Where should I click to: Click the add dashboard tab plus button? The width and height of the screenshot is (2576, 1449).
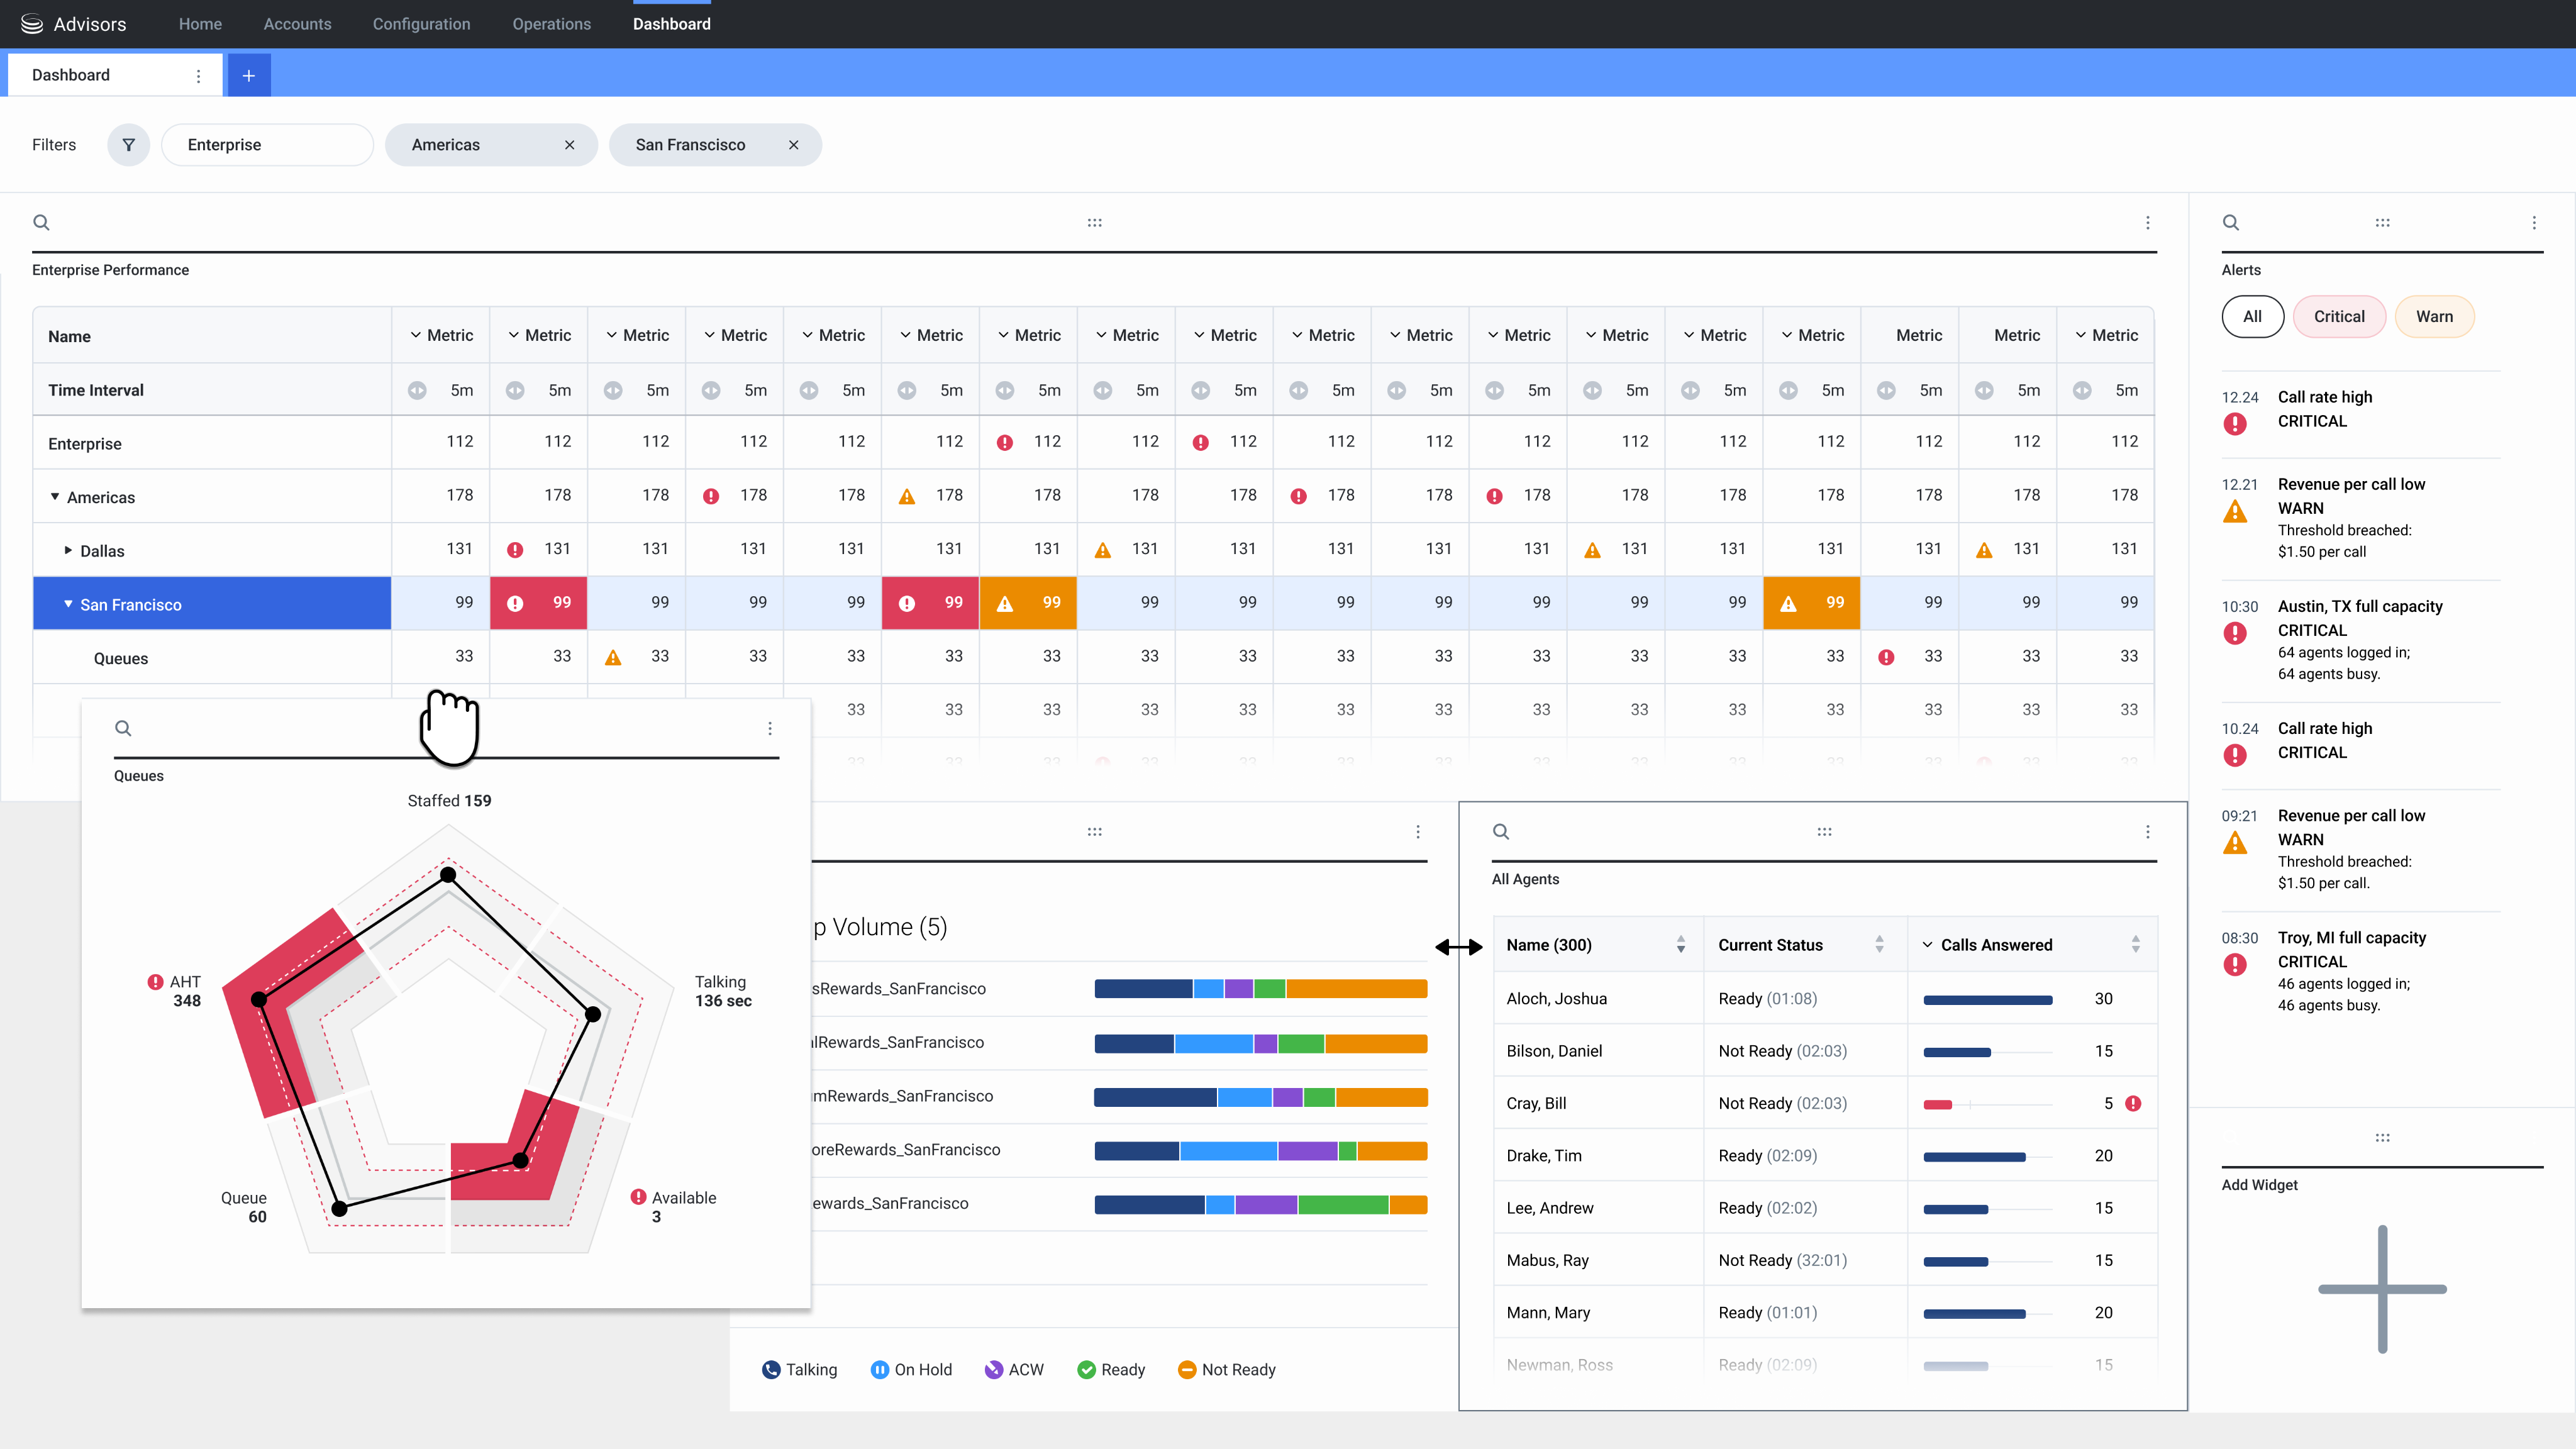(x=249, y=75)
